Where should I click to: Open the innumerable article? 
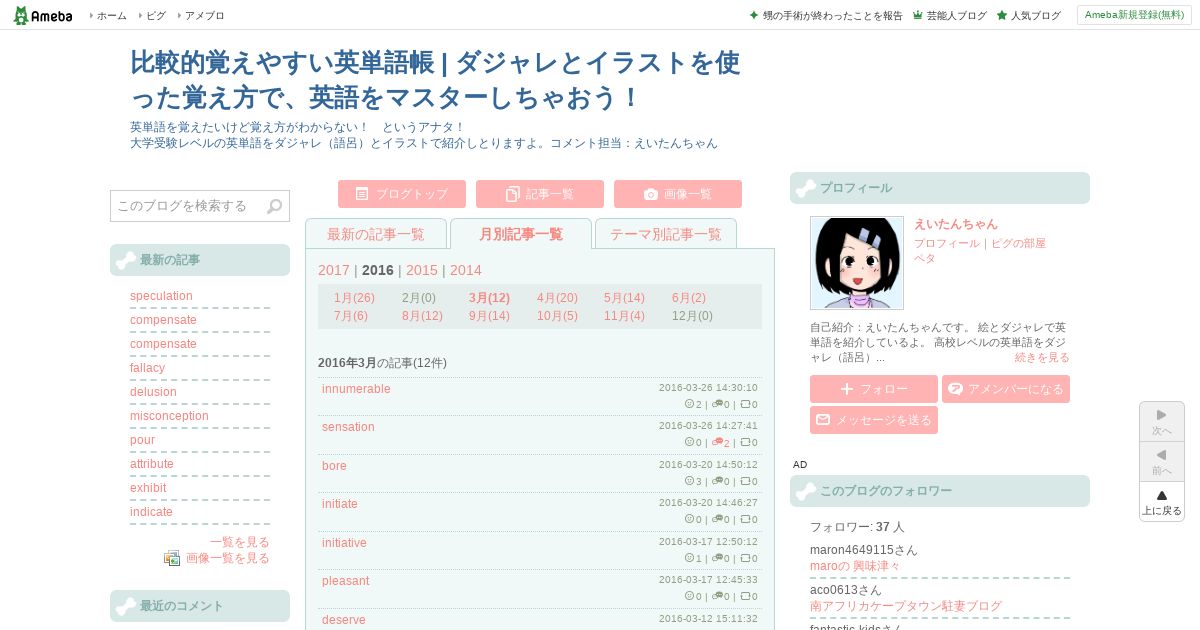pos(356,389)
